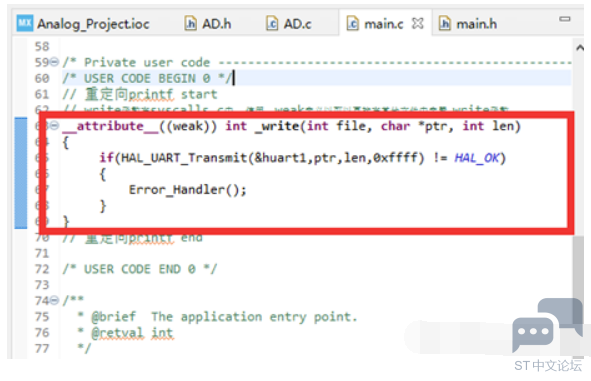Close the main.c tab

tap(418, 24)
